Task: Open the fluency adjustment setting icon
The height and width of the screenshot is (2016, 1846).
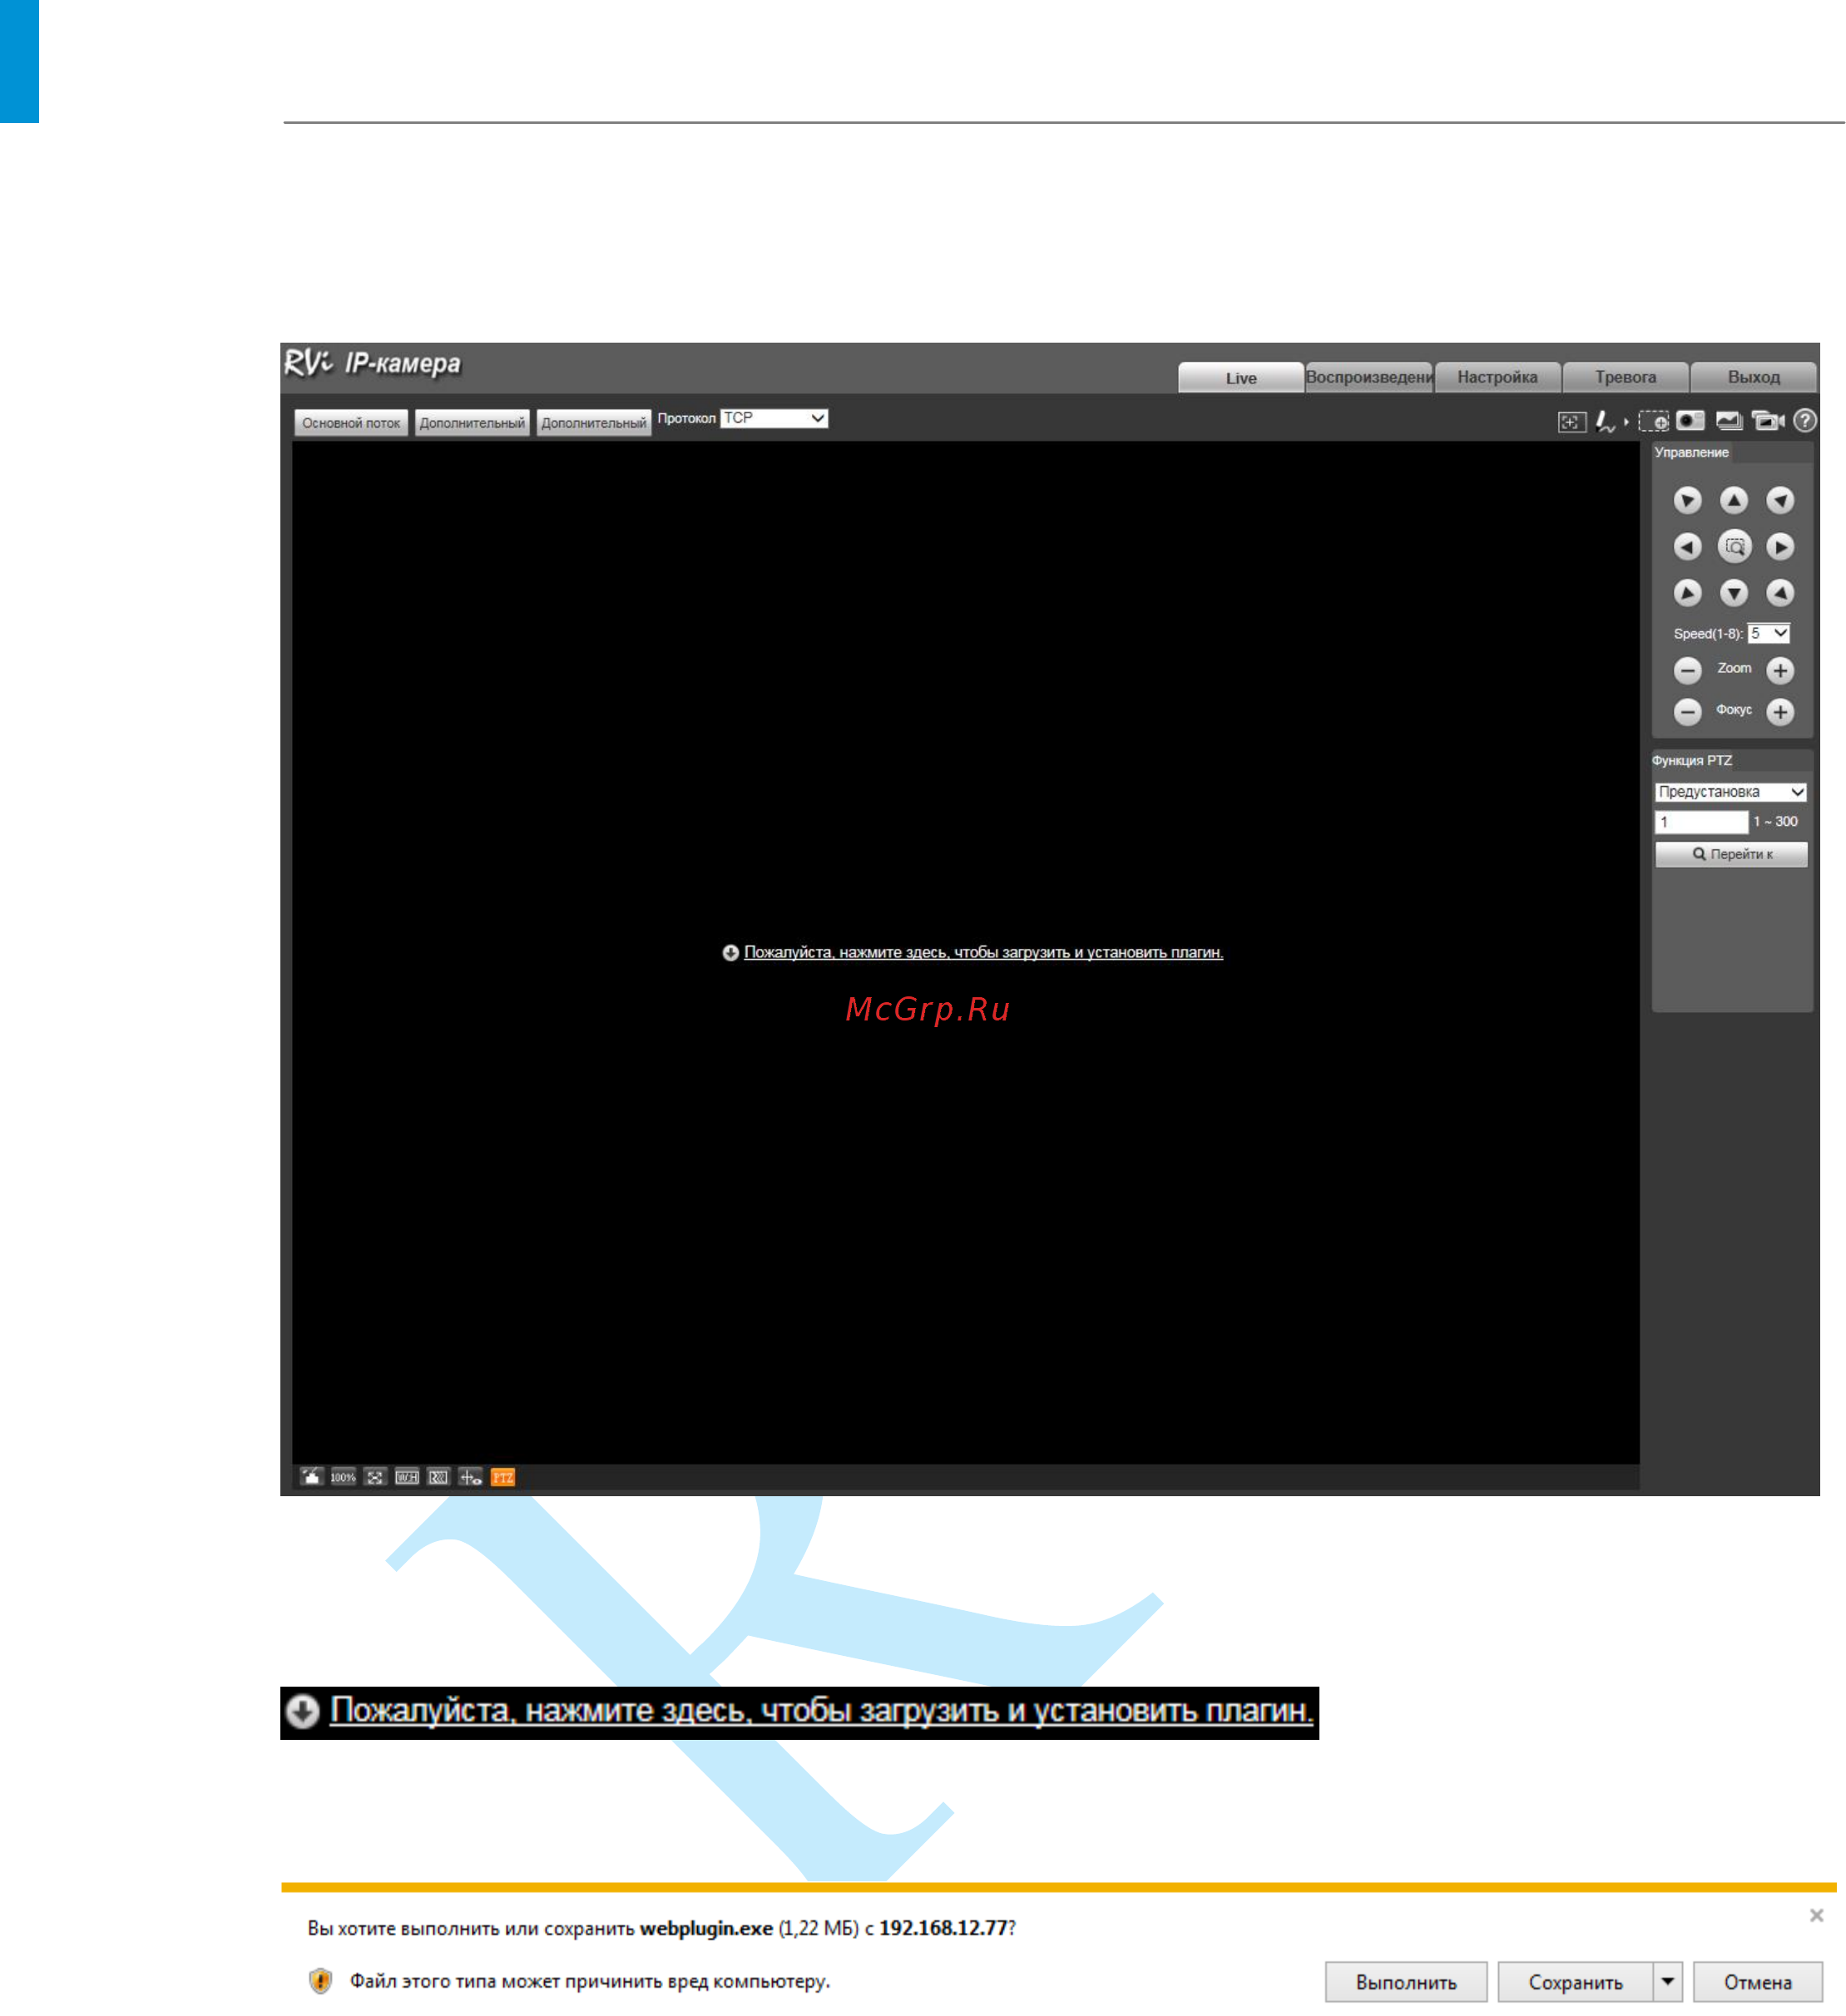Action: tap(438, 1477)
